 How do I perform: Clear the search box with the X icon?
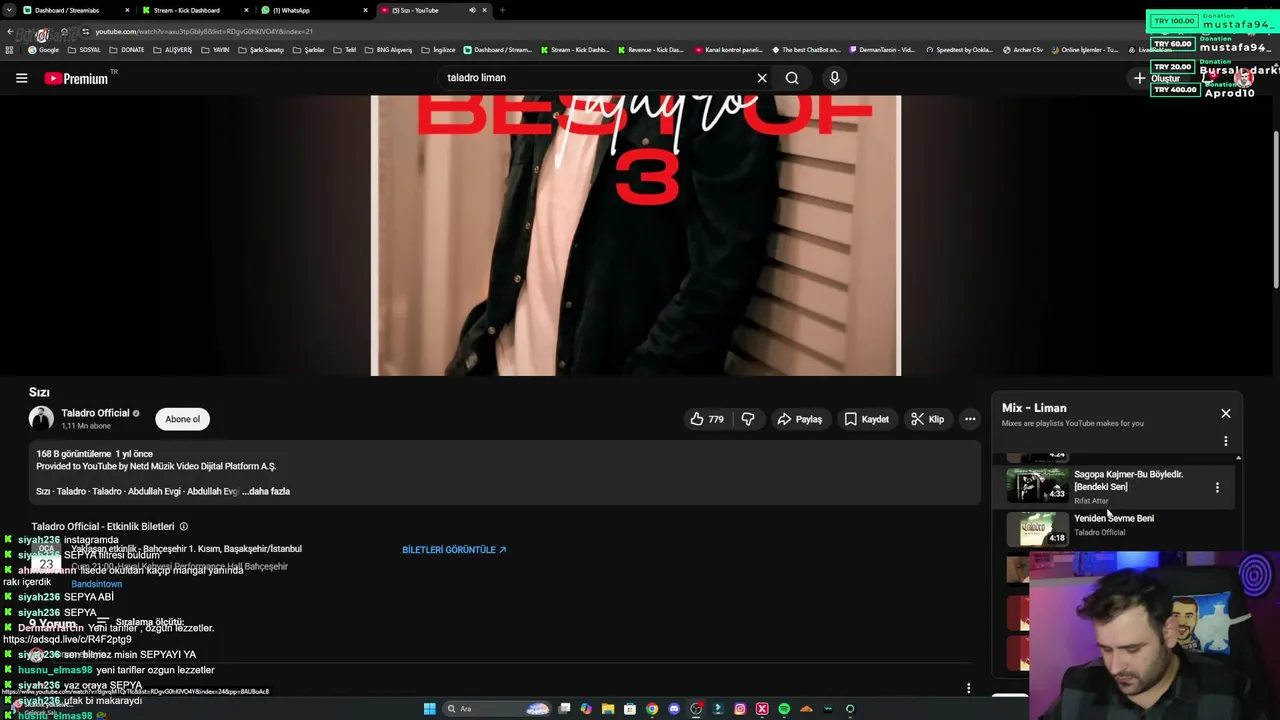pyautogui.click(x=762, y=78)
